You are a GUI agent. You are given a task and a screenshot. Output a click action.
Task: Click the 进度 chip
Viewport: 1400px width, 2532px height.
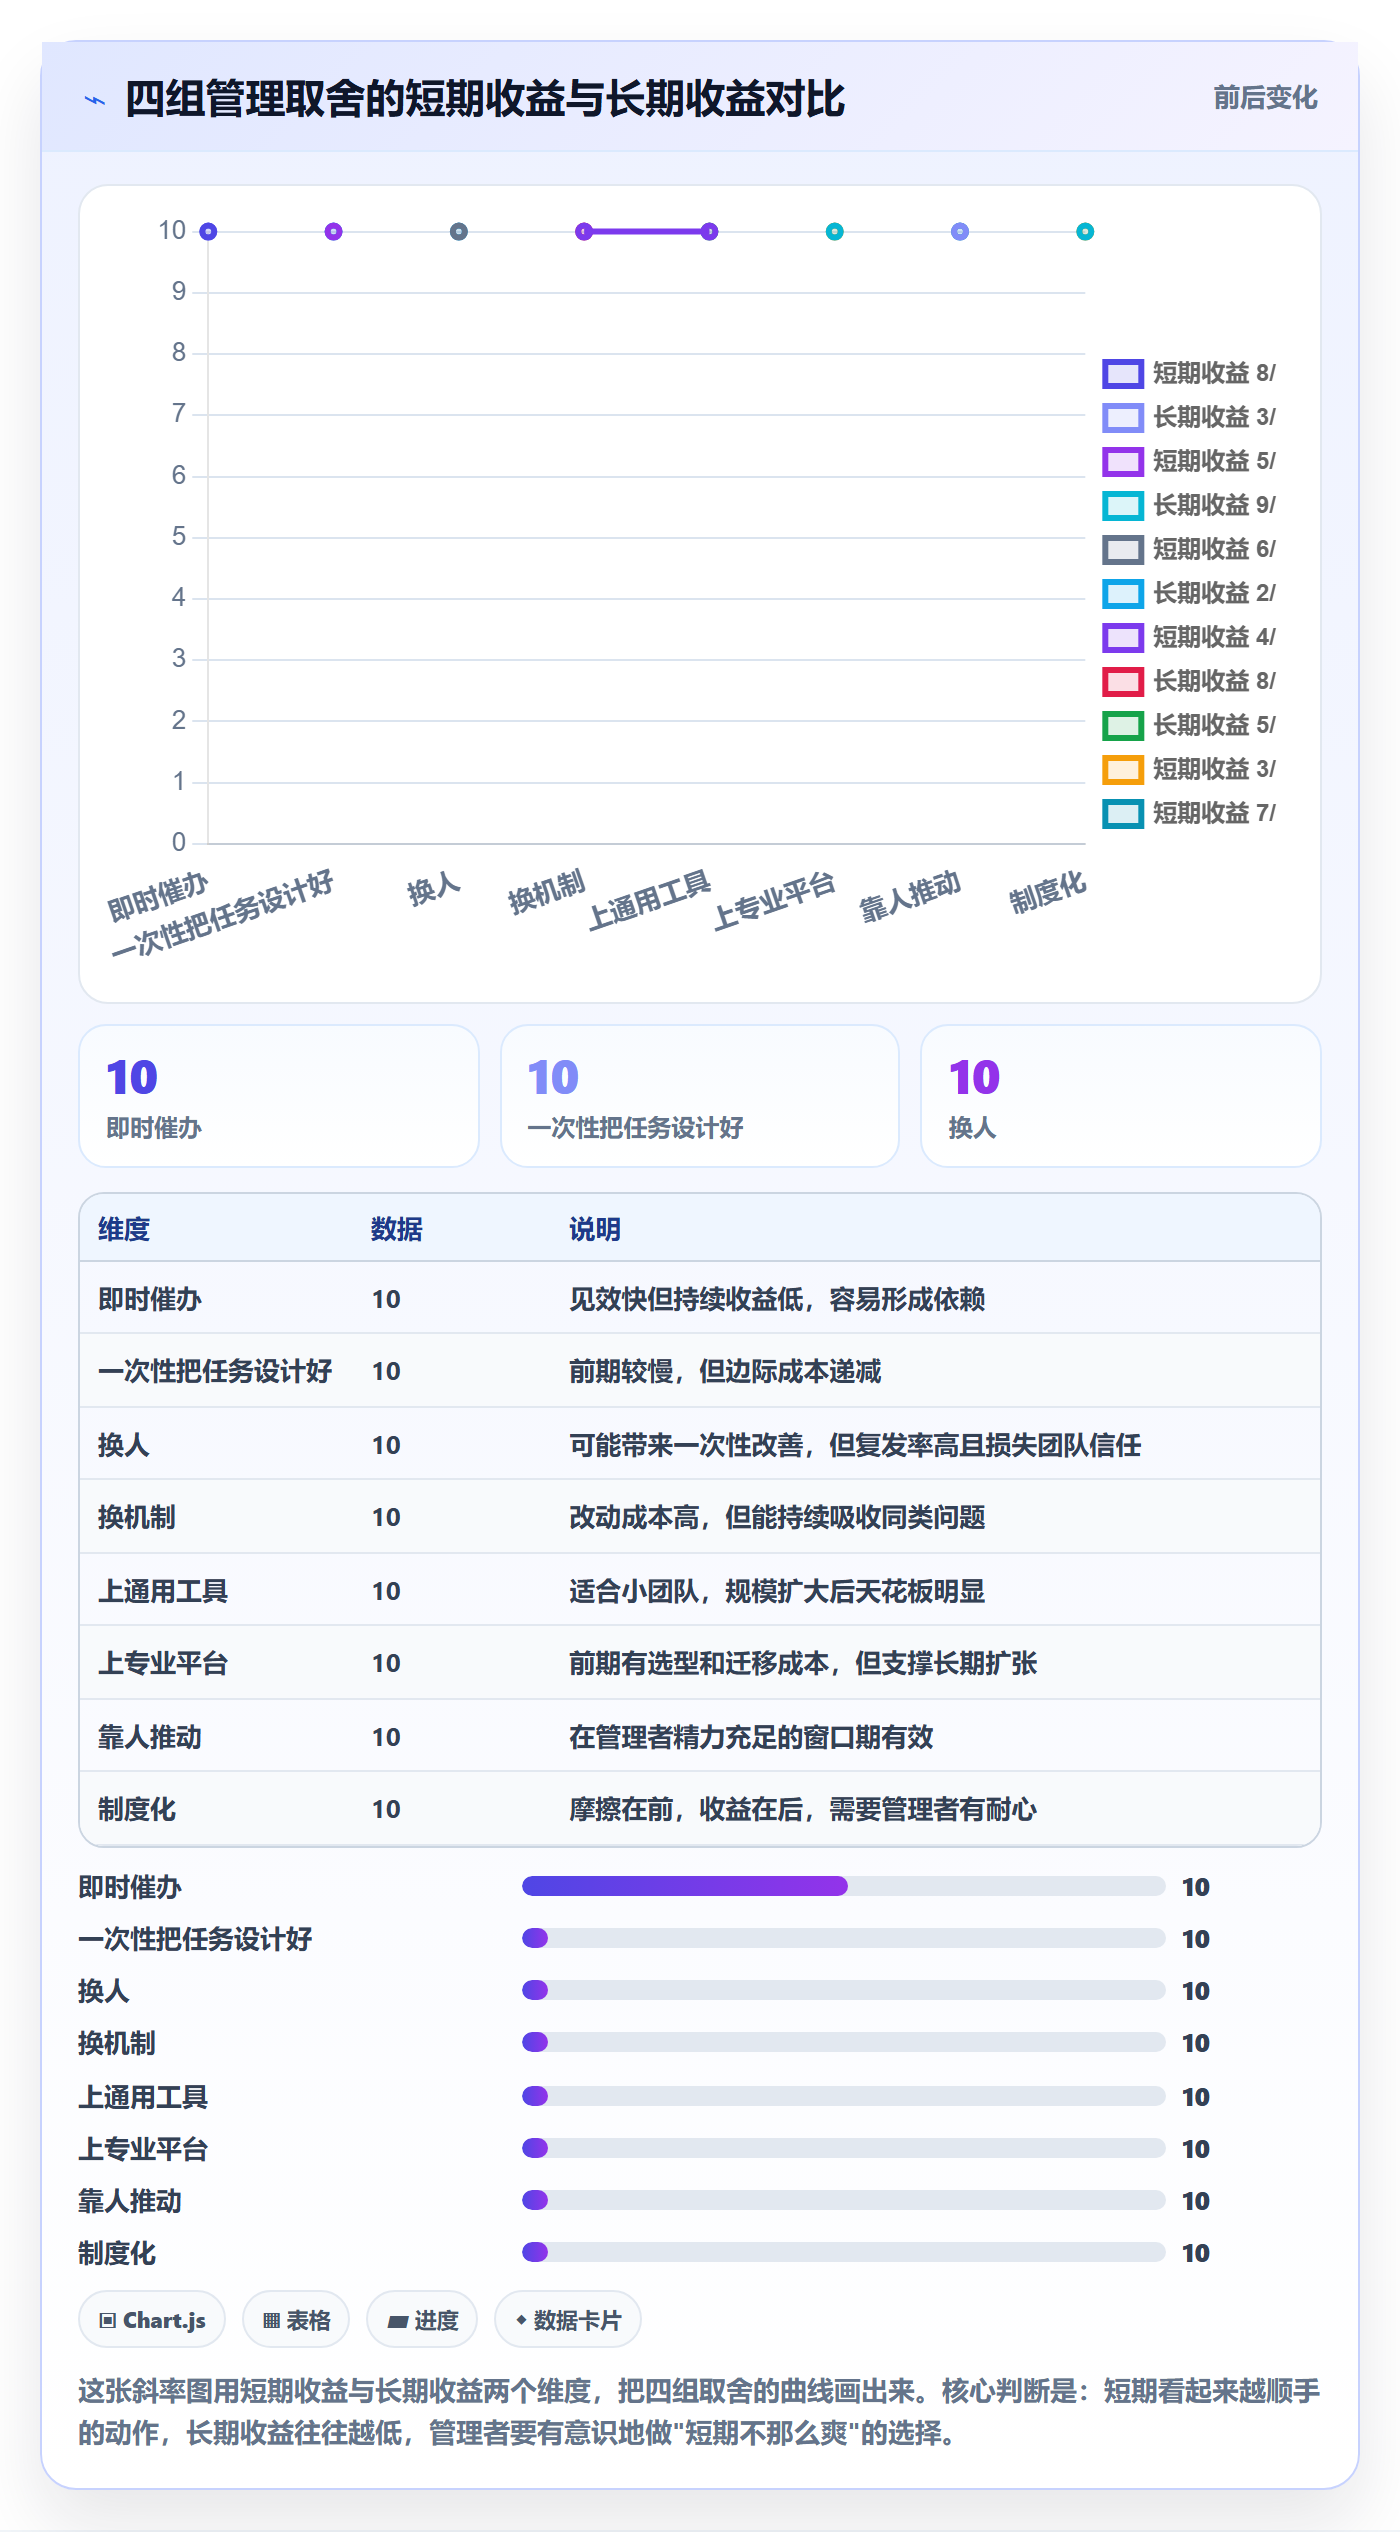422,2320
